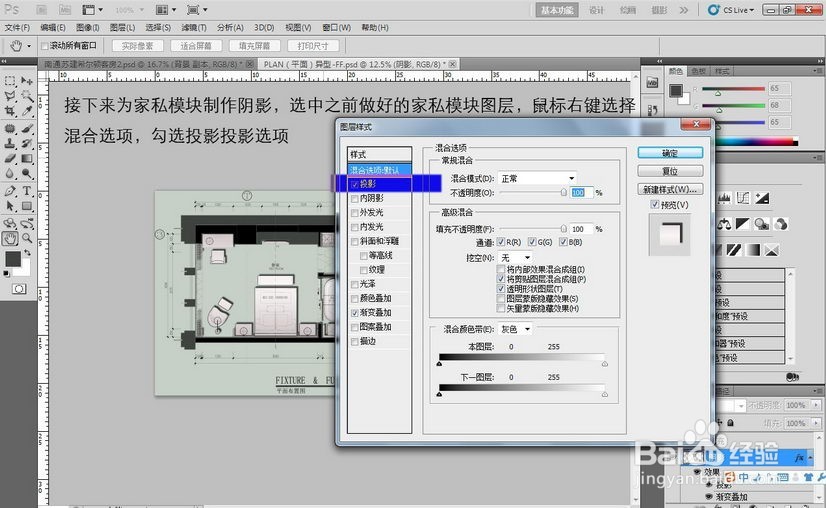Open the 混合颜色带 灰色 dropdown
This screenshot has width=826, height=508.
pyautogui.click(x=515, y=329)
